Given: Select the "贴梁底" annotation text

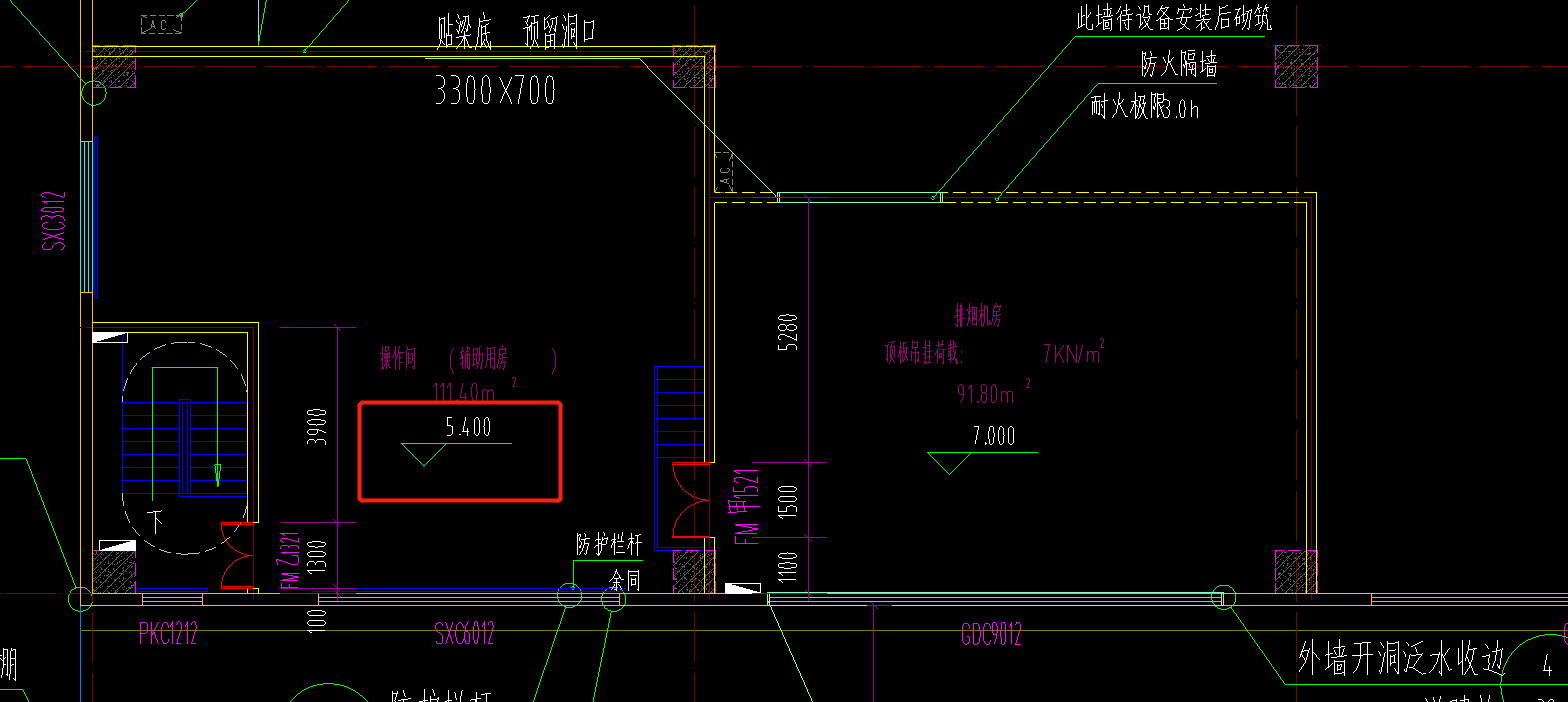Looking at the screenshot, I should 466,34.
